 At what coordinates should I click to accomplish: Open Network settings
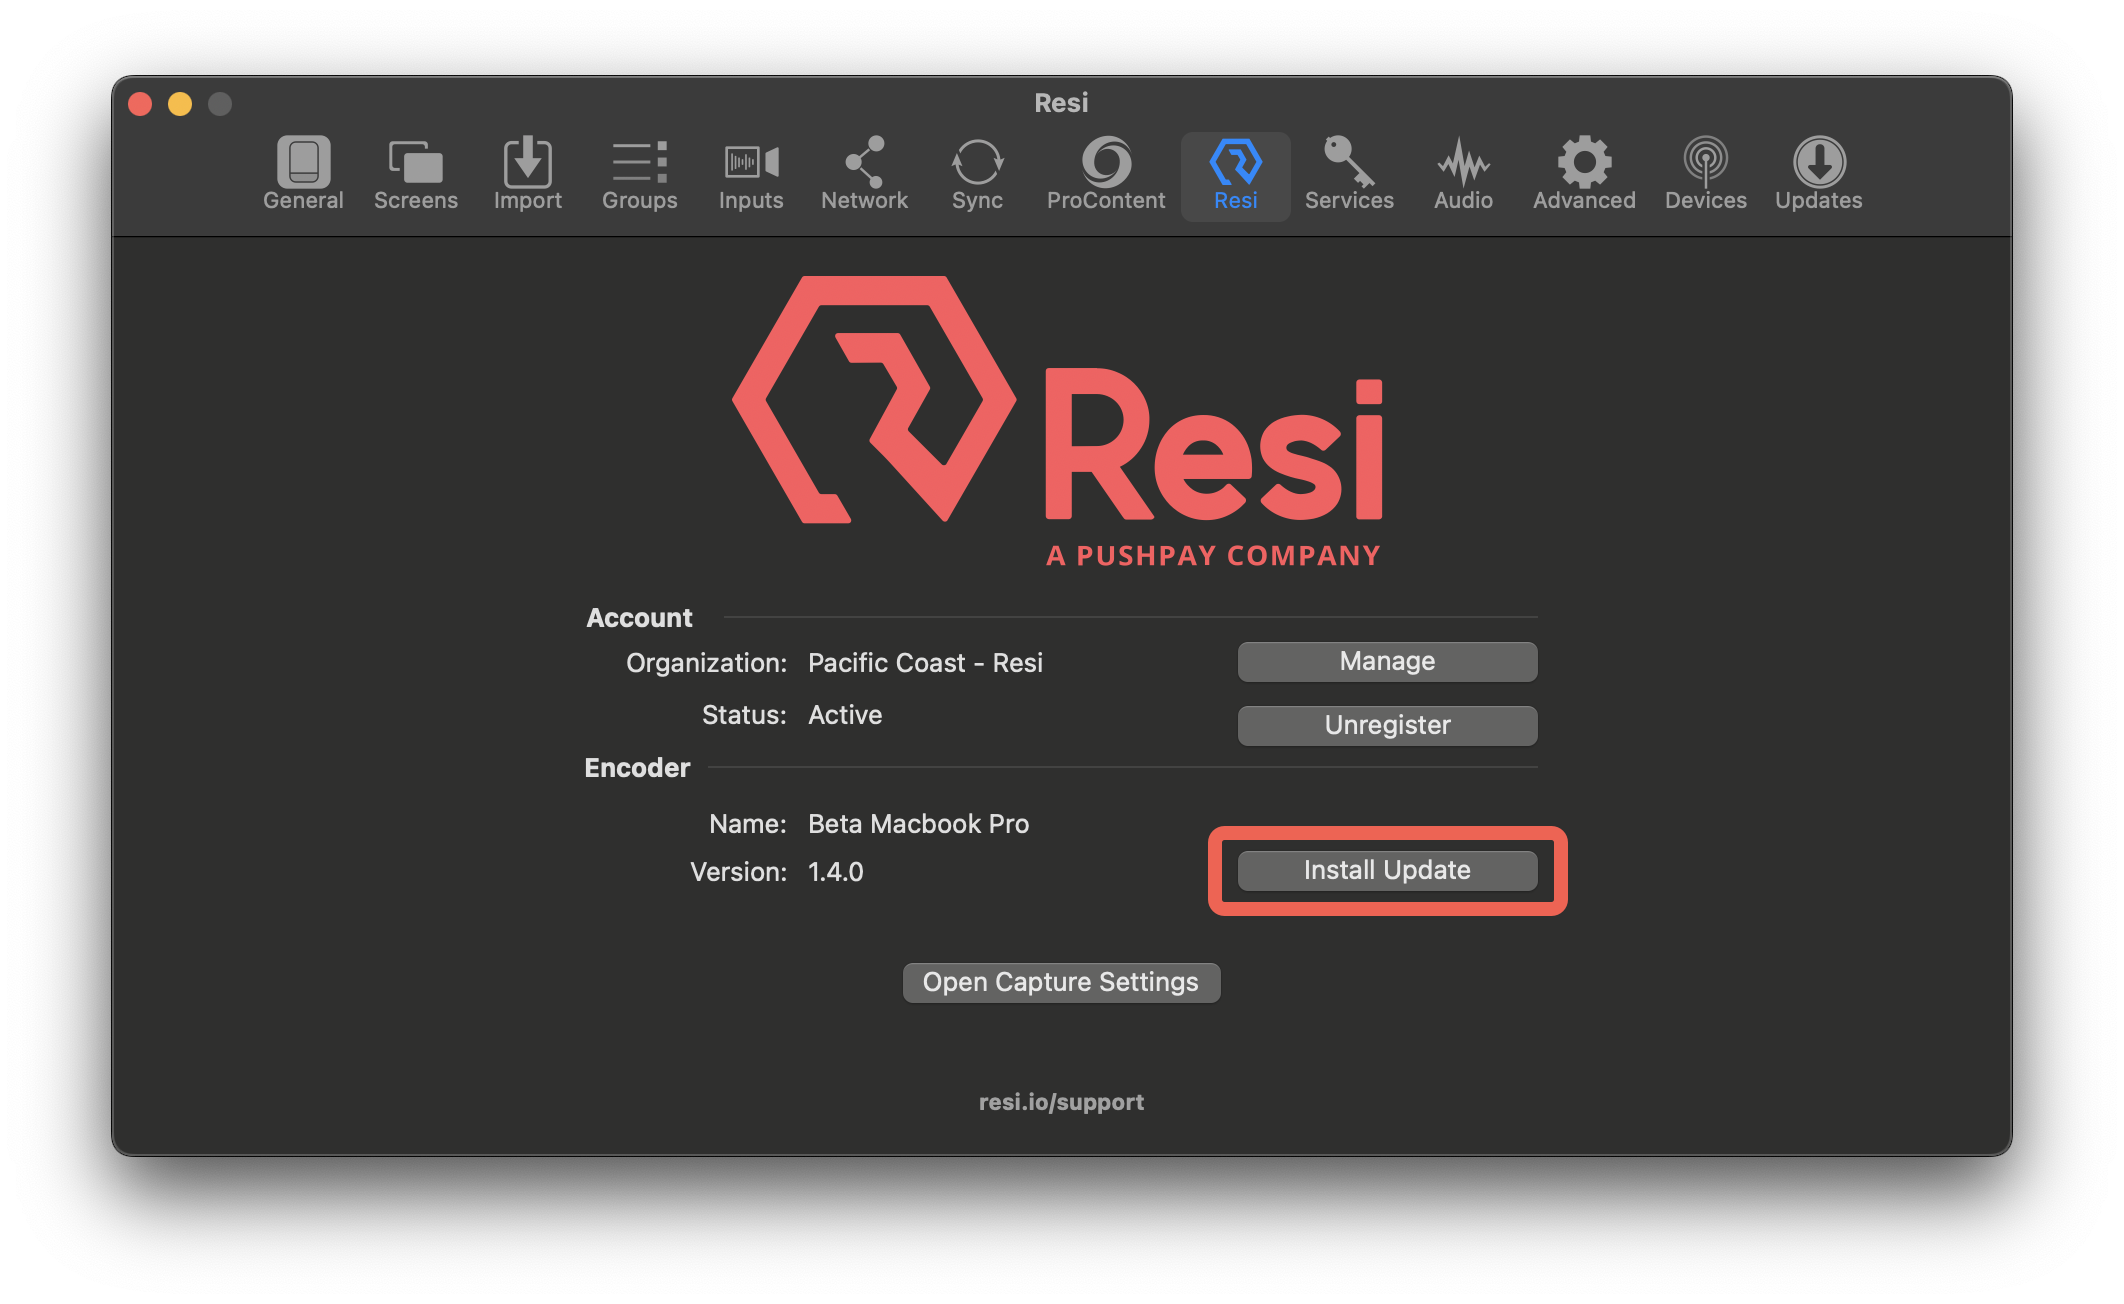point(864,172)
